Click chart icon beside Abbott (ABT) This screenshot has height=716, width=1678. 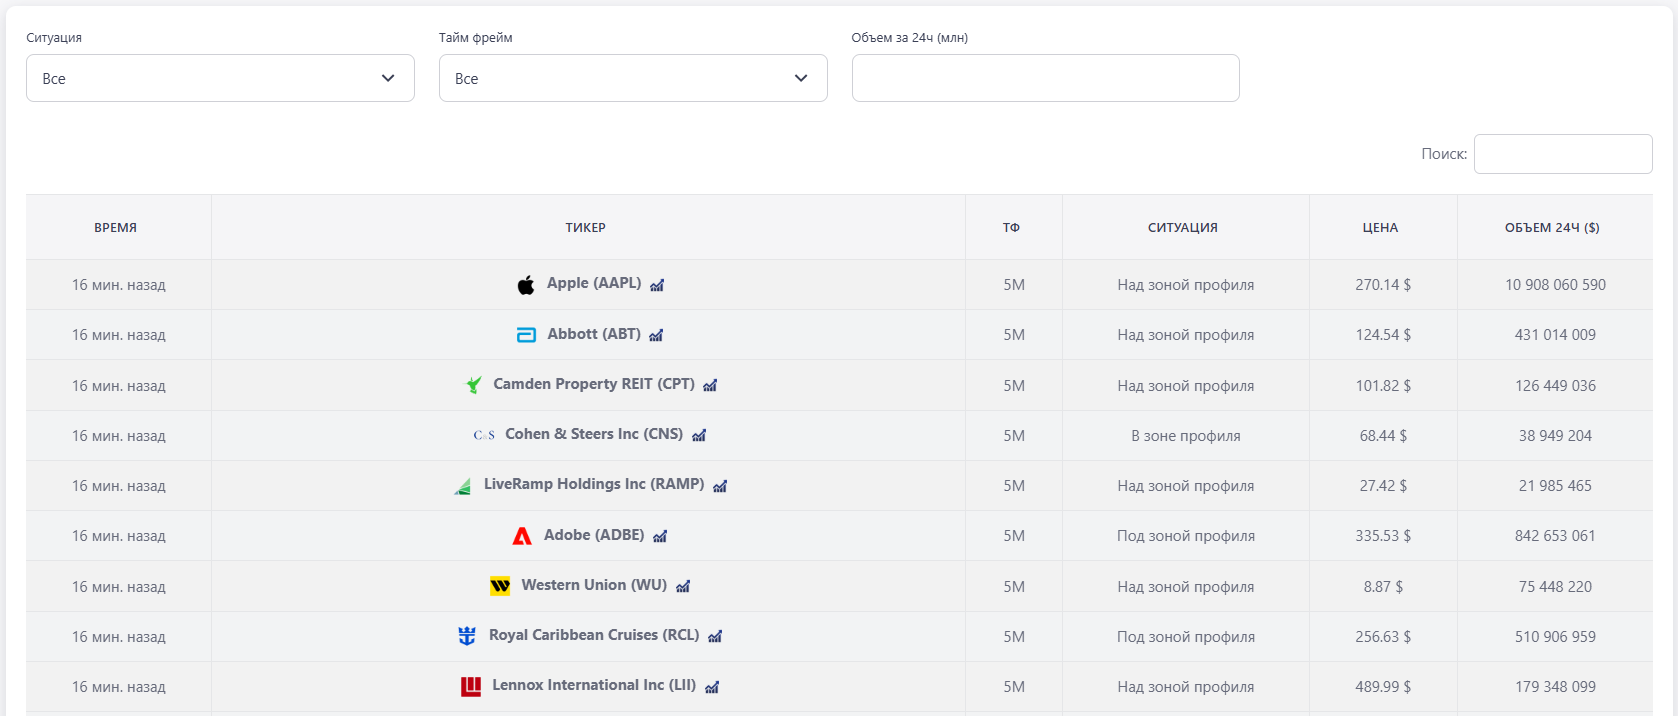tap(656, 335)
